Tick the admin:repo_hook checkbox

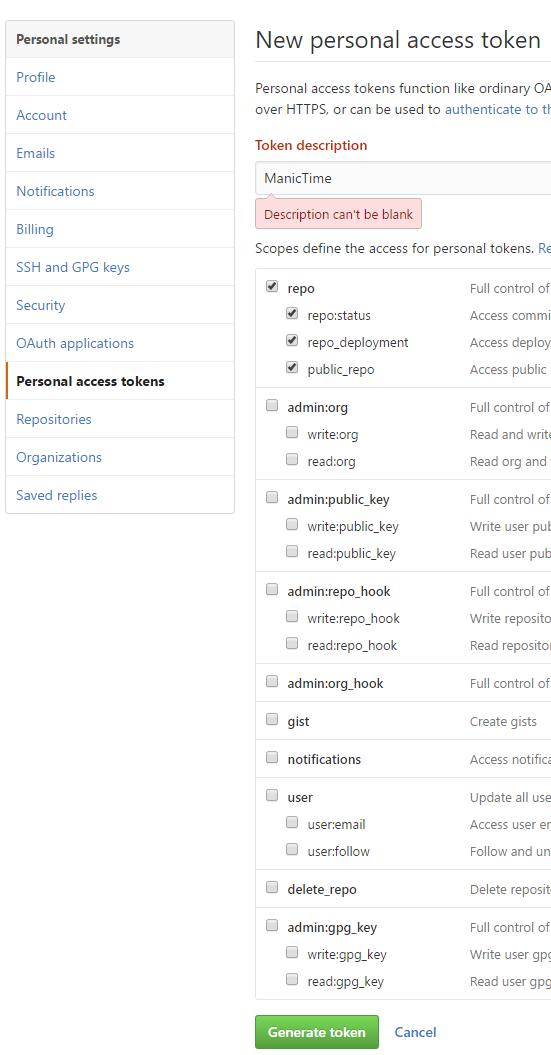click(x=272, y=589)
